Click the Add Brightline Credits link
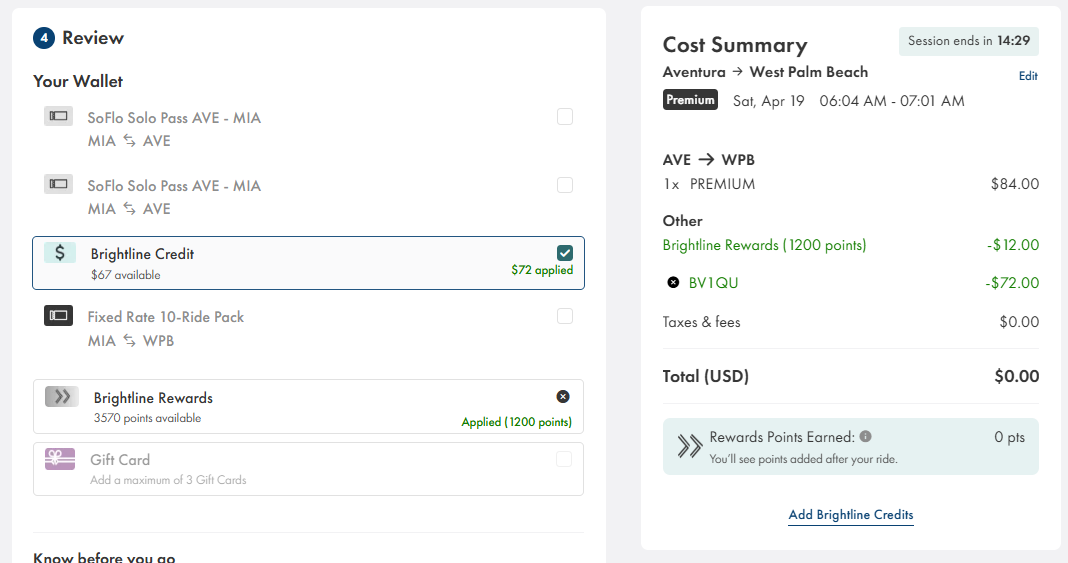 tap(850, 515)
